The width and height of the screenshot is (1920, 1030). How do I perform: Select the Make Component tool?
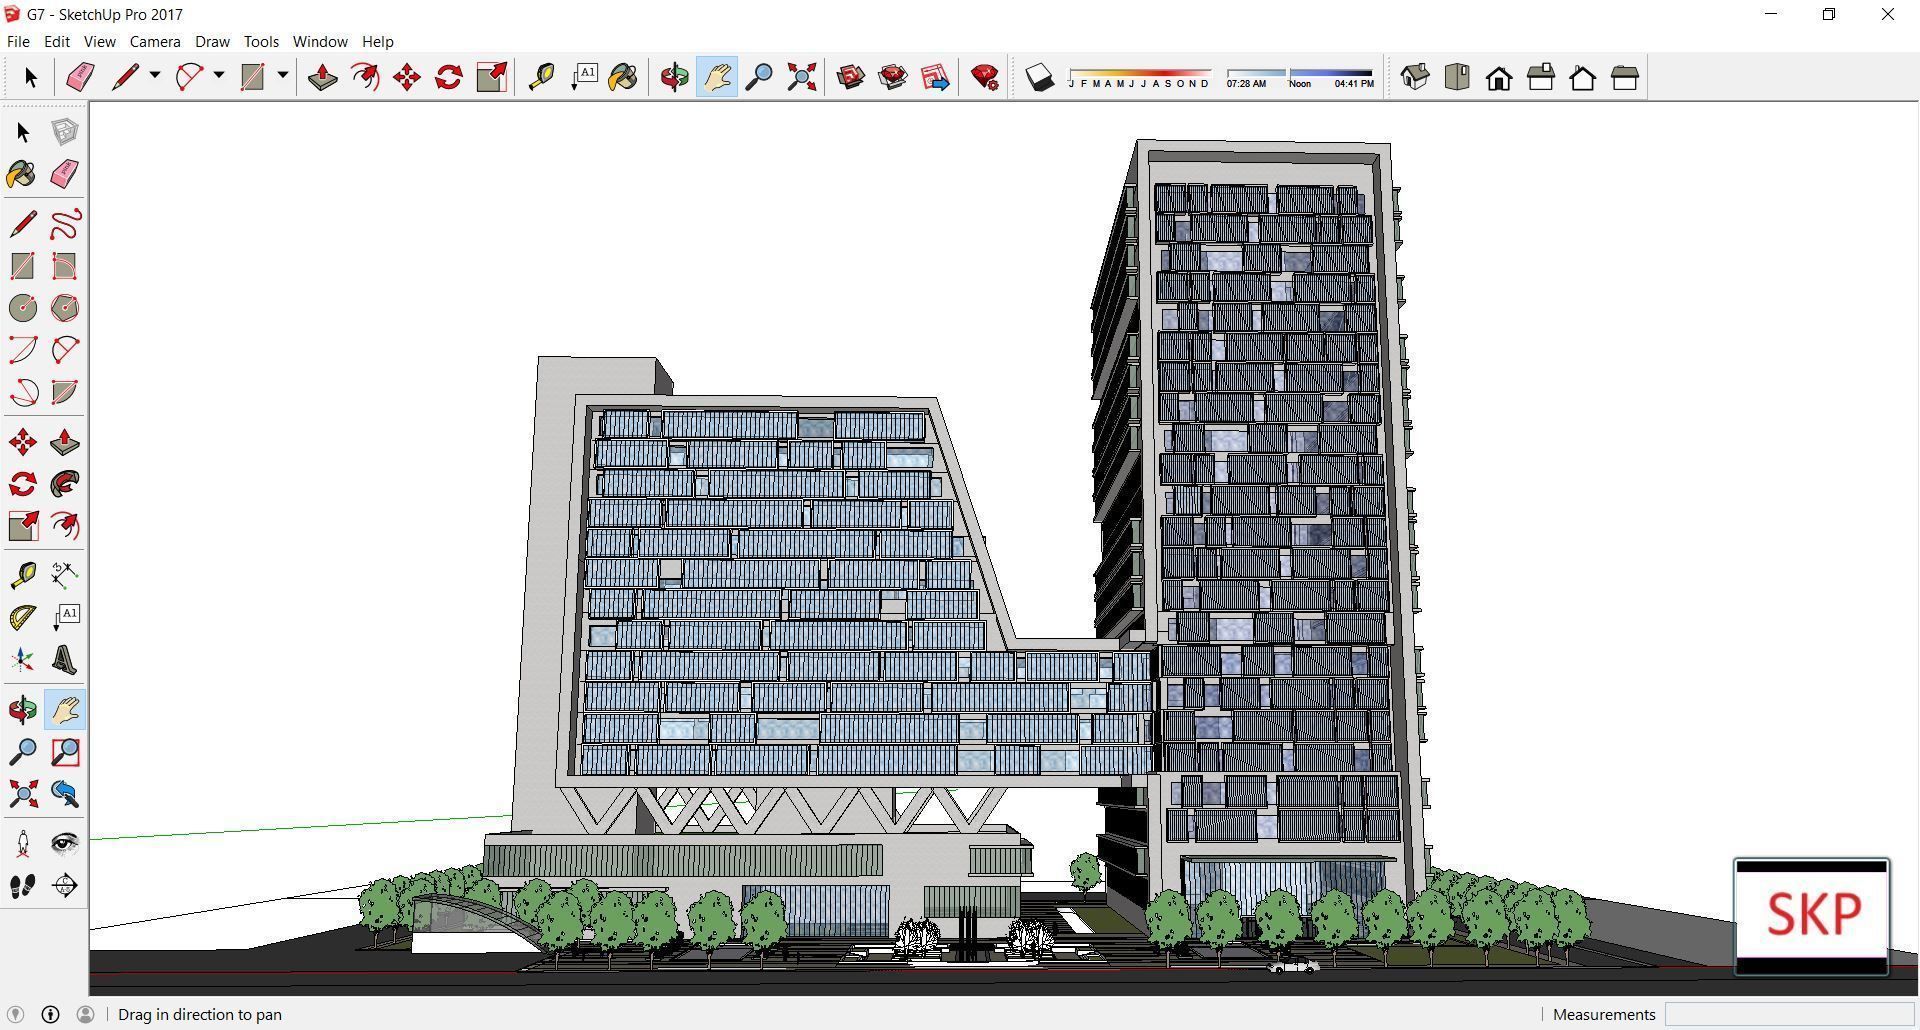[65, 132]
